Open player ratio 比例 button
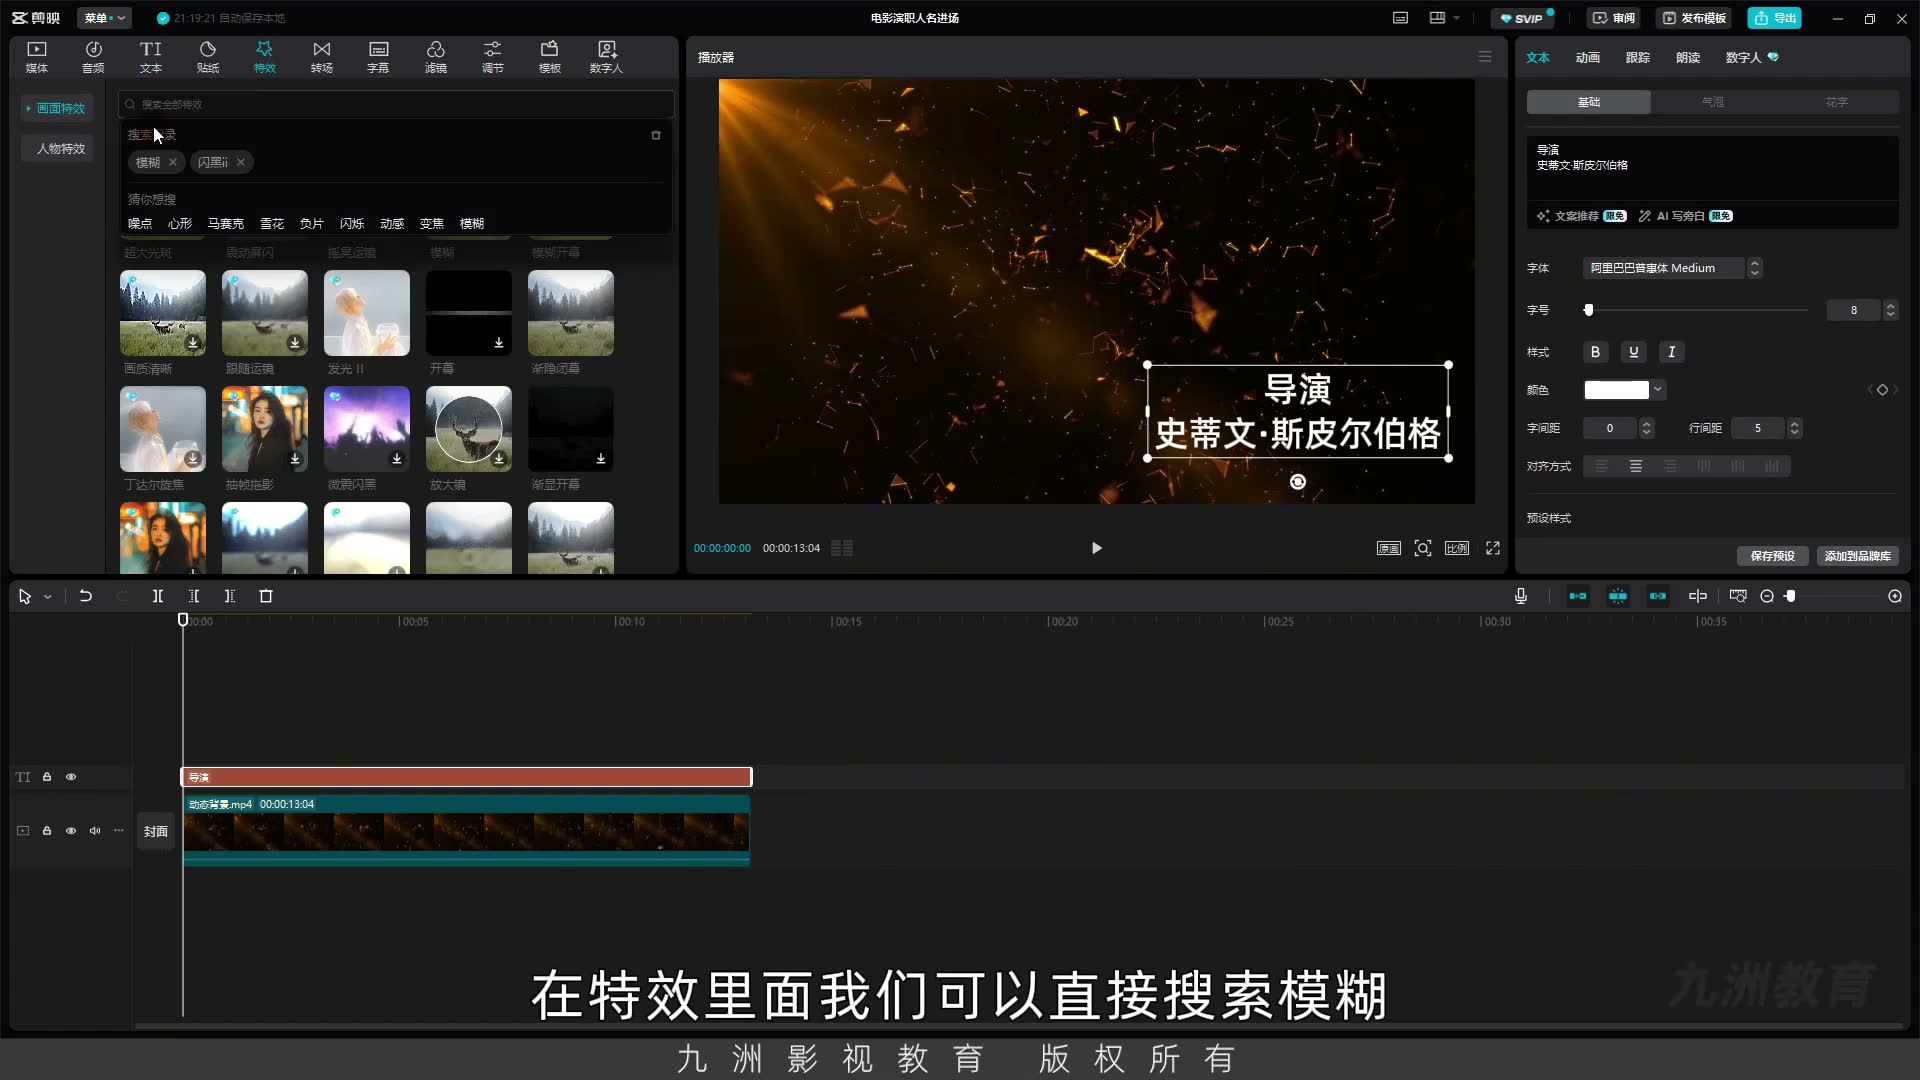 click(x=1457, y=548)
